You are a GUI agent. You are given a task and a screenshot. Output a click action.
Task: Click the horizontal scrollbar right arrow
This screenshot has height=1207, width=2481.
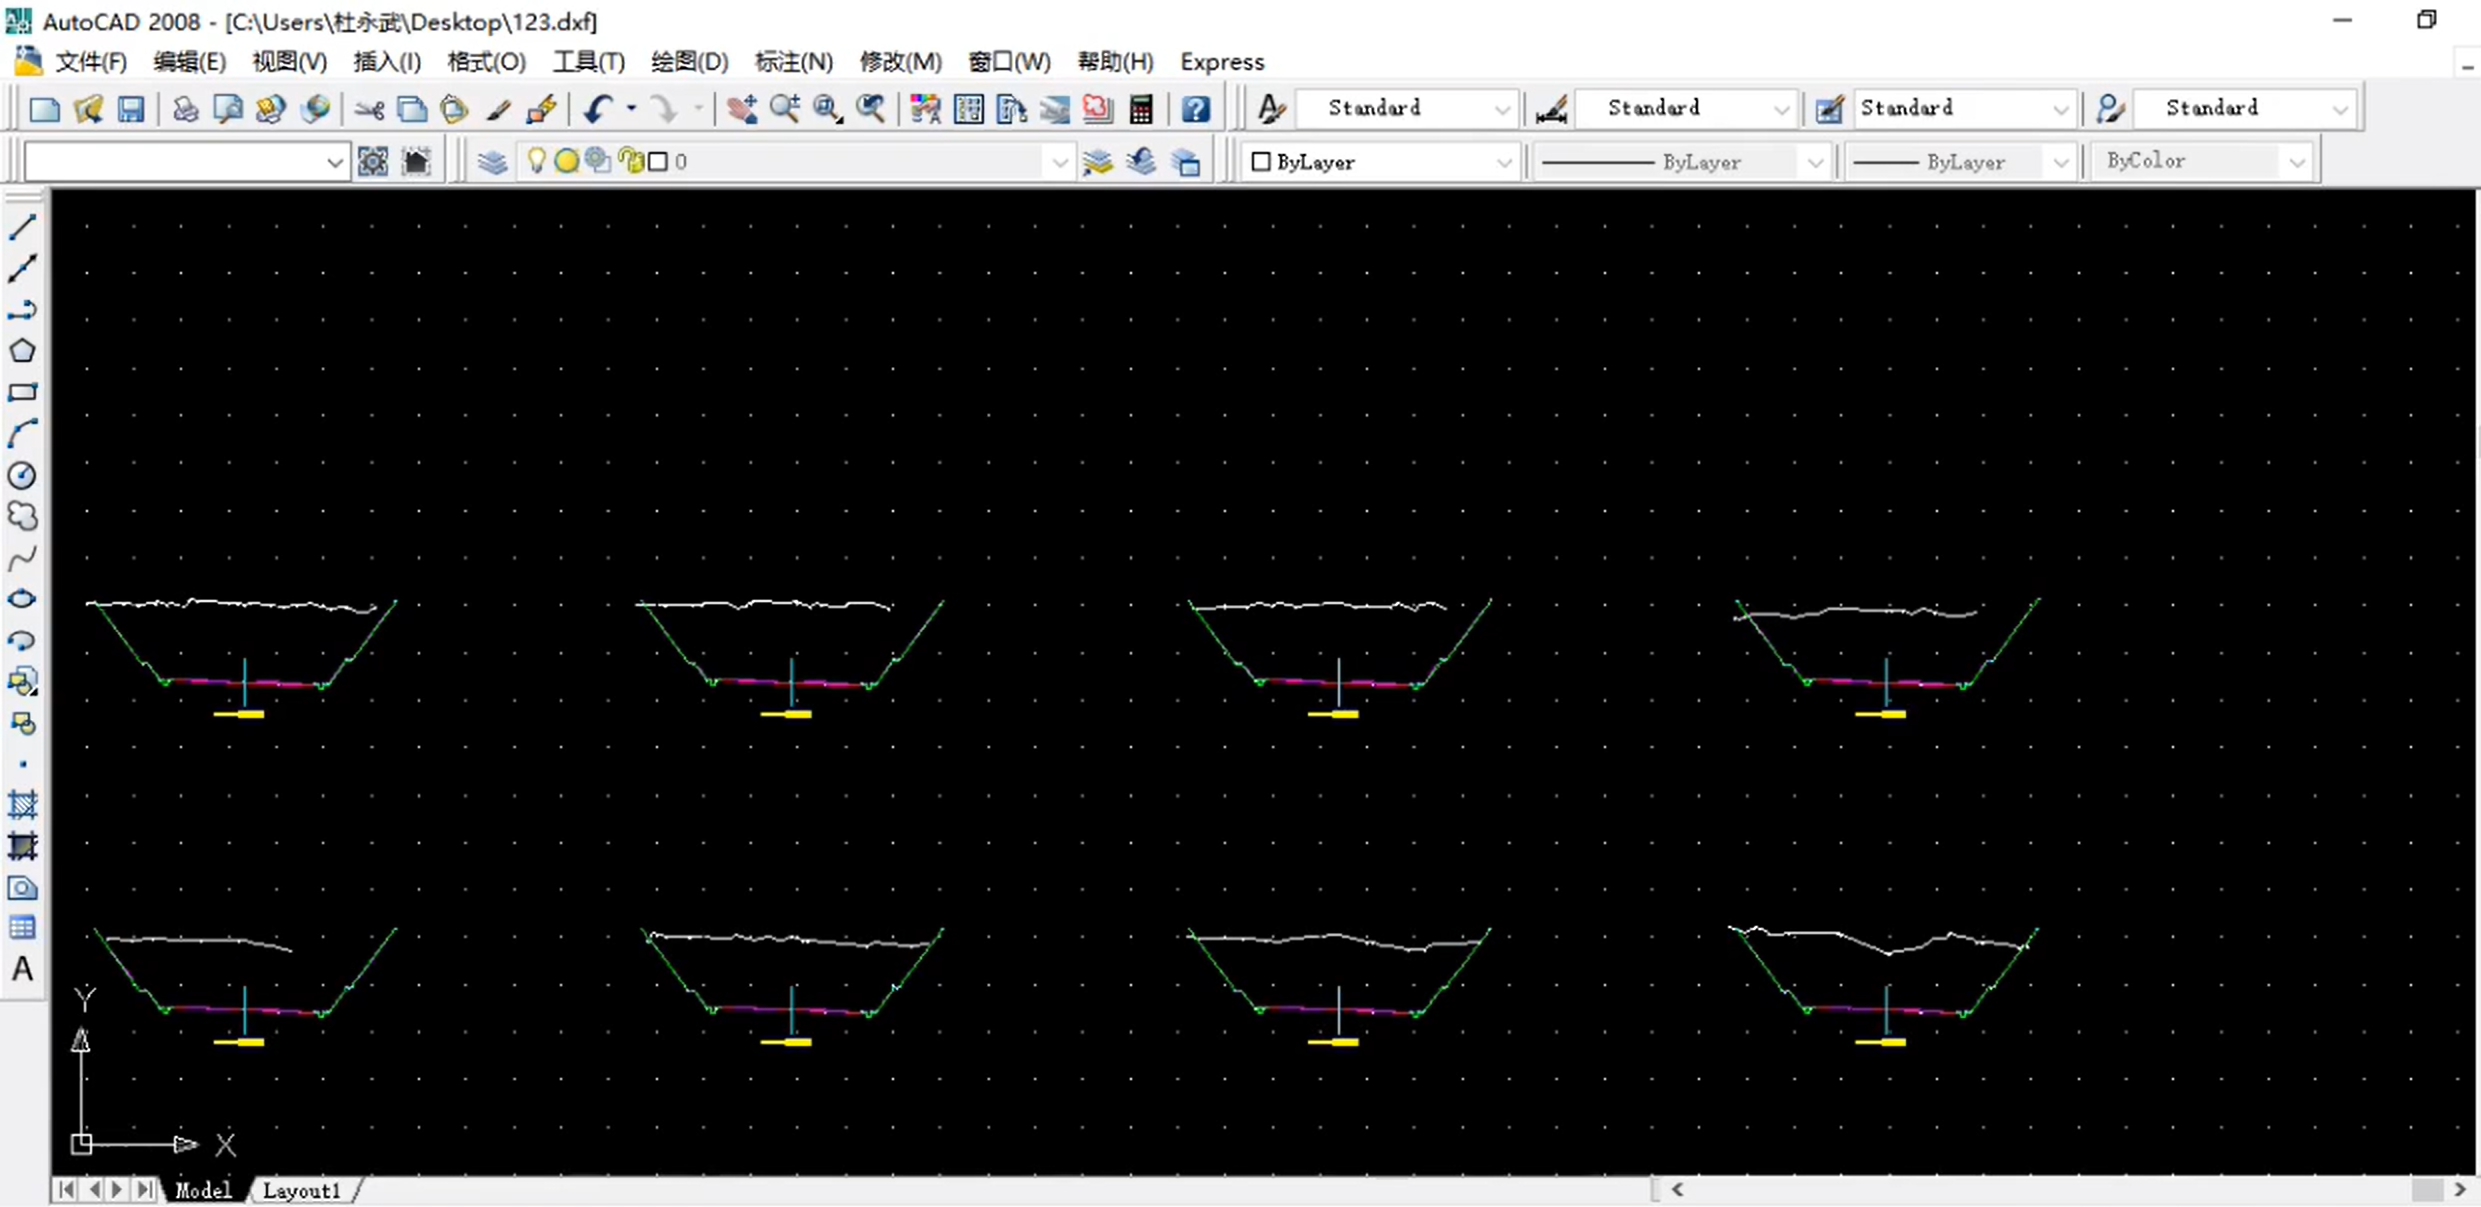(x=2460, y=1190)
